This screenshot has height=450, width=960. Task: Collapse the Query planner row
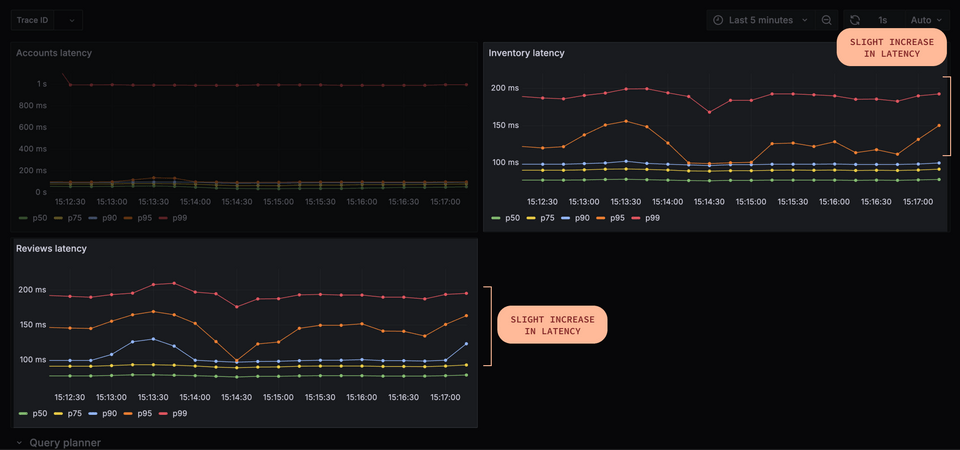[x=59, y=443]
